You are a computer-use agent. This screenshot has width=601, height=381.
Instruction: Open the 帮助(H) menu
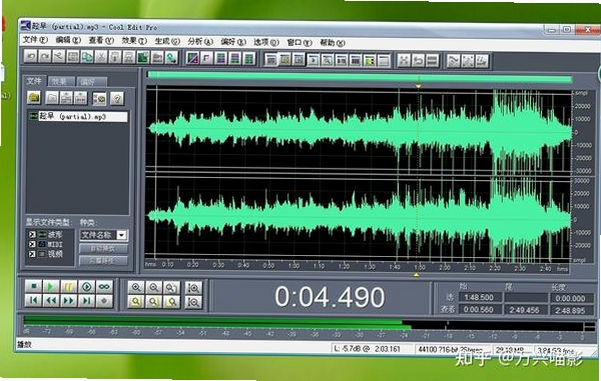[332, 43]
